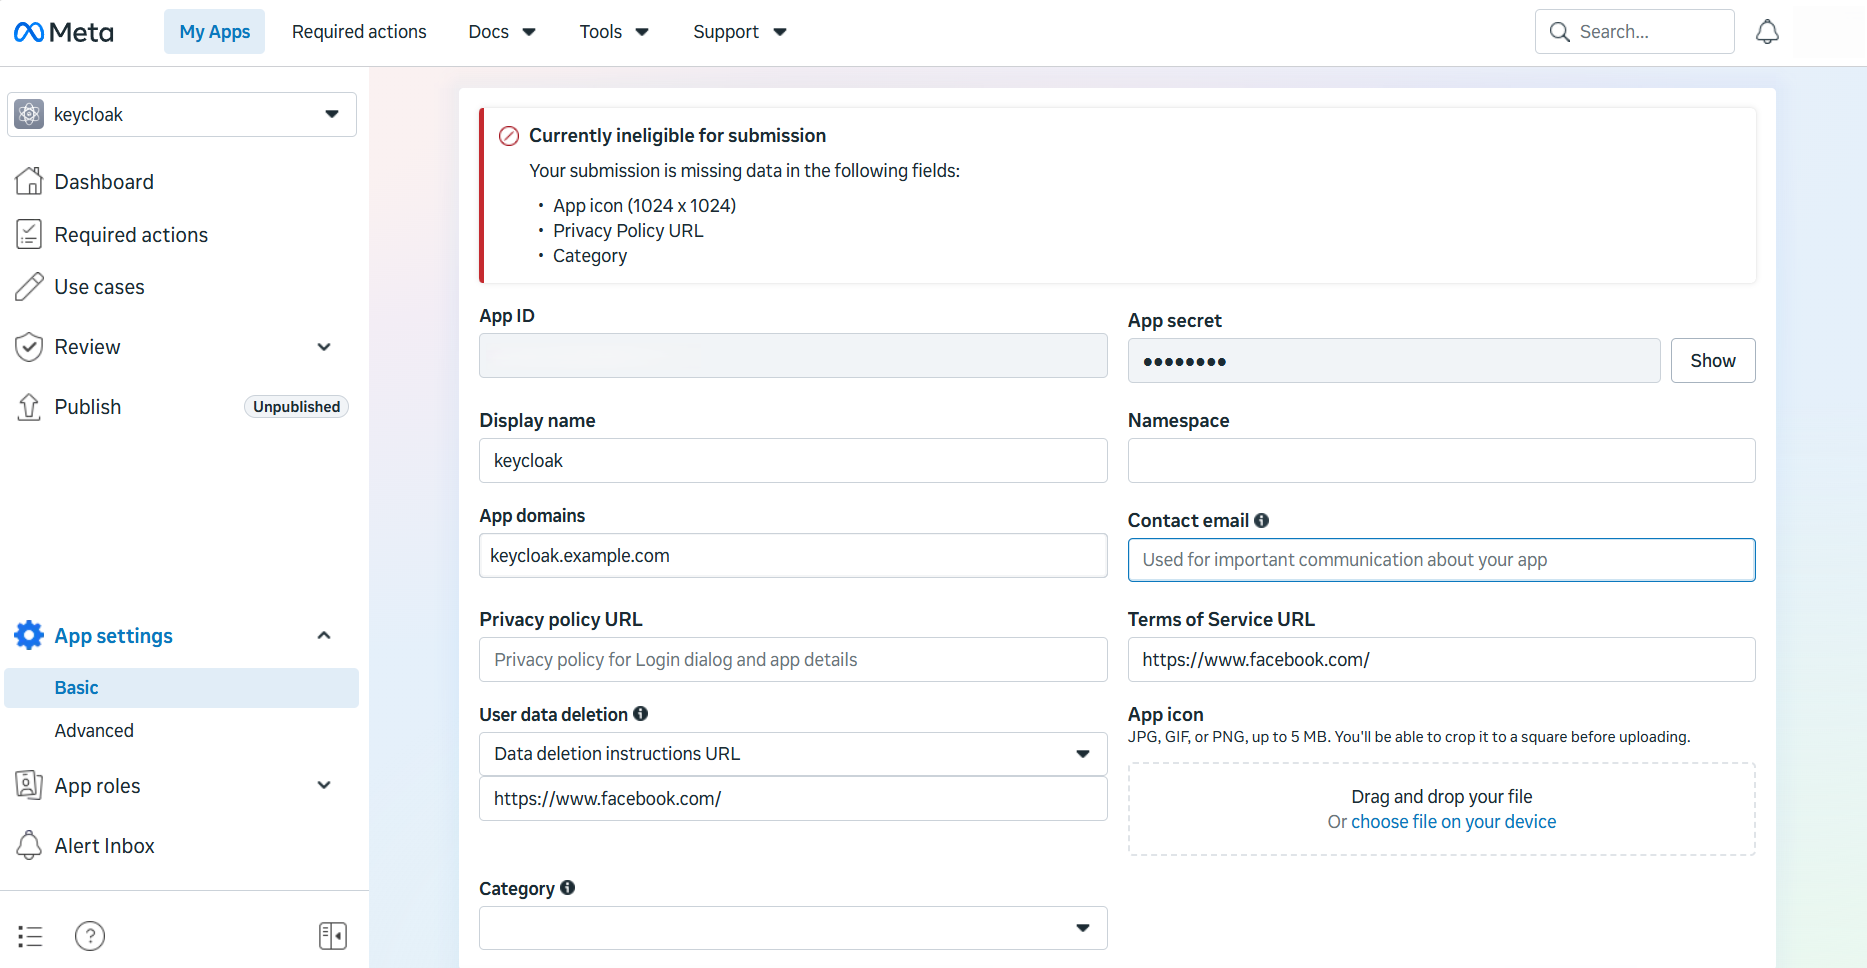The height and width of the screenshot is (968, 1867).
Task: Click the User data deletion info icon
Action: [641, 714]
